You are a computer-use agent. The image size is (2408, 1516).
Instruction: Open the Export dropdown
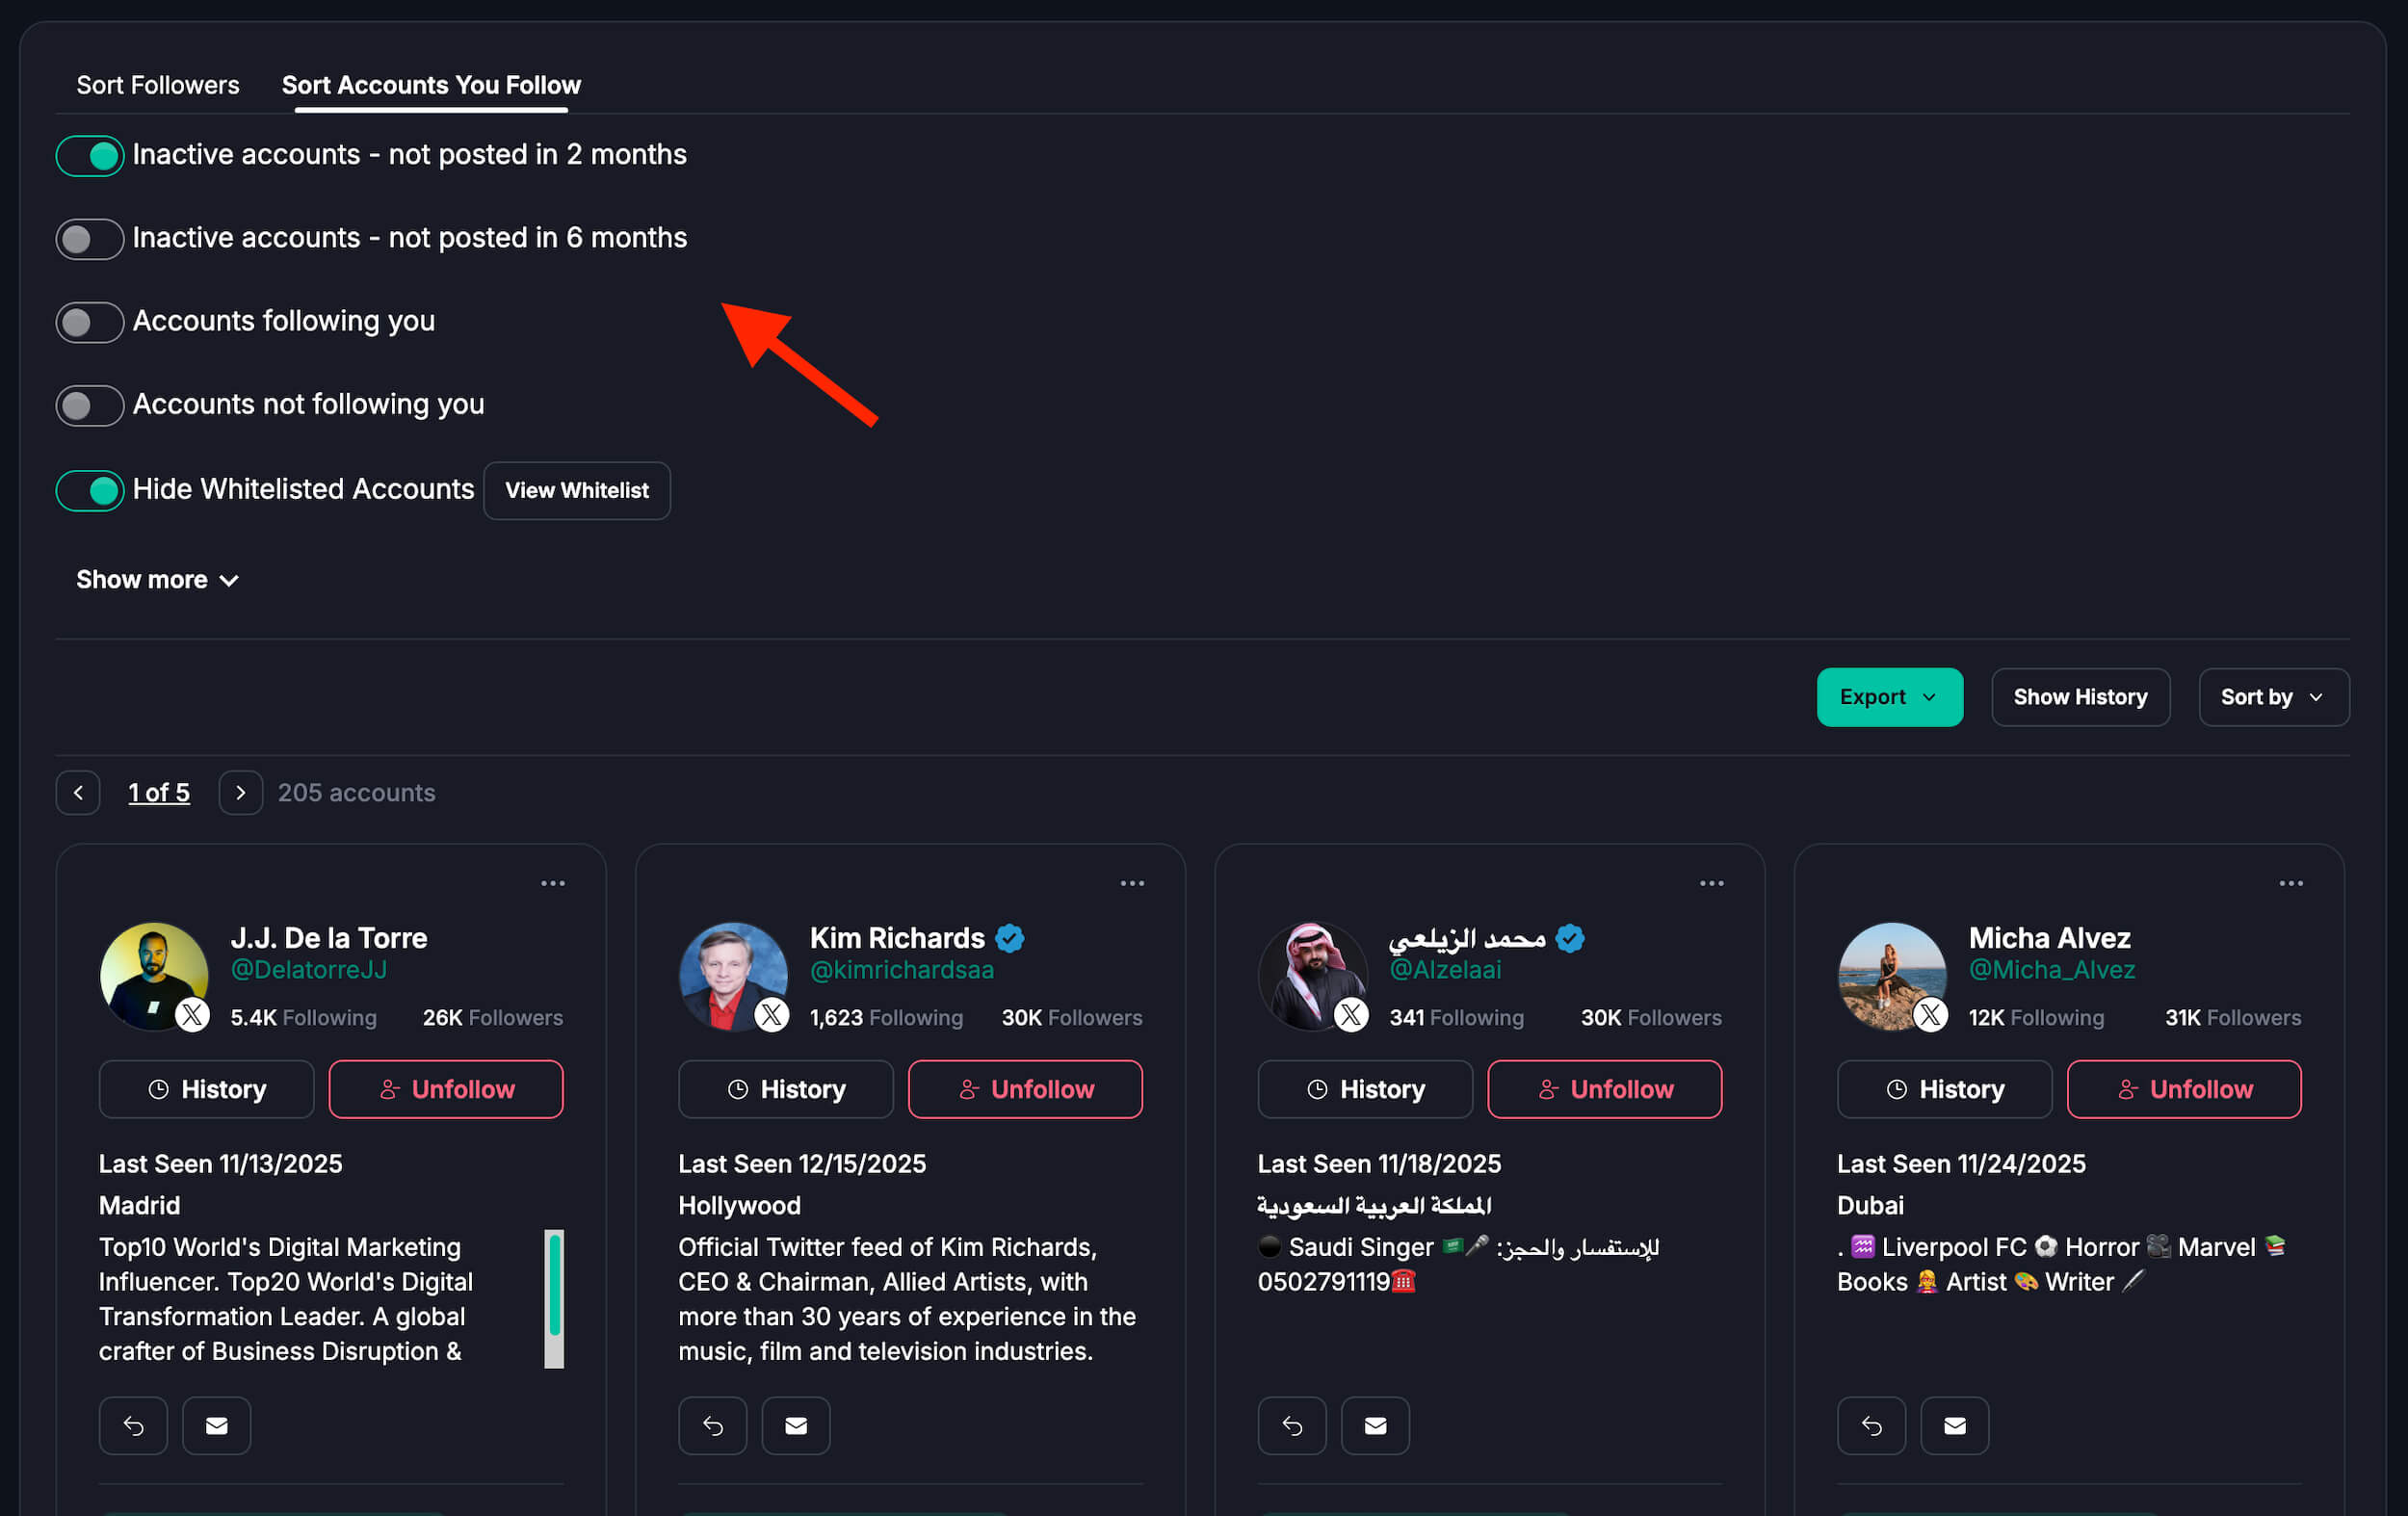tap(1888, 697)
